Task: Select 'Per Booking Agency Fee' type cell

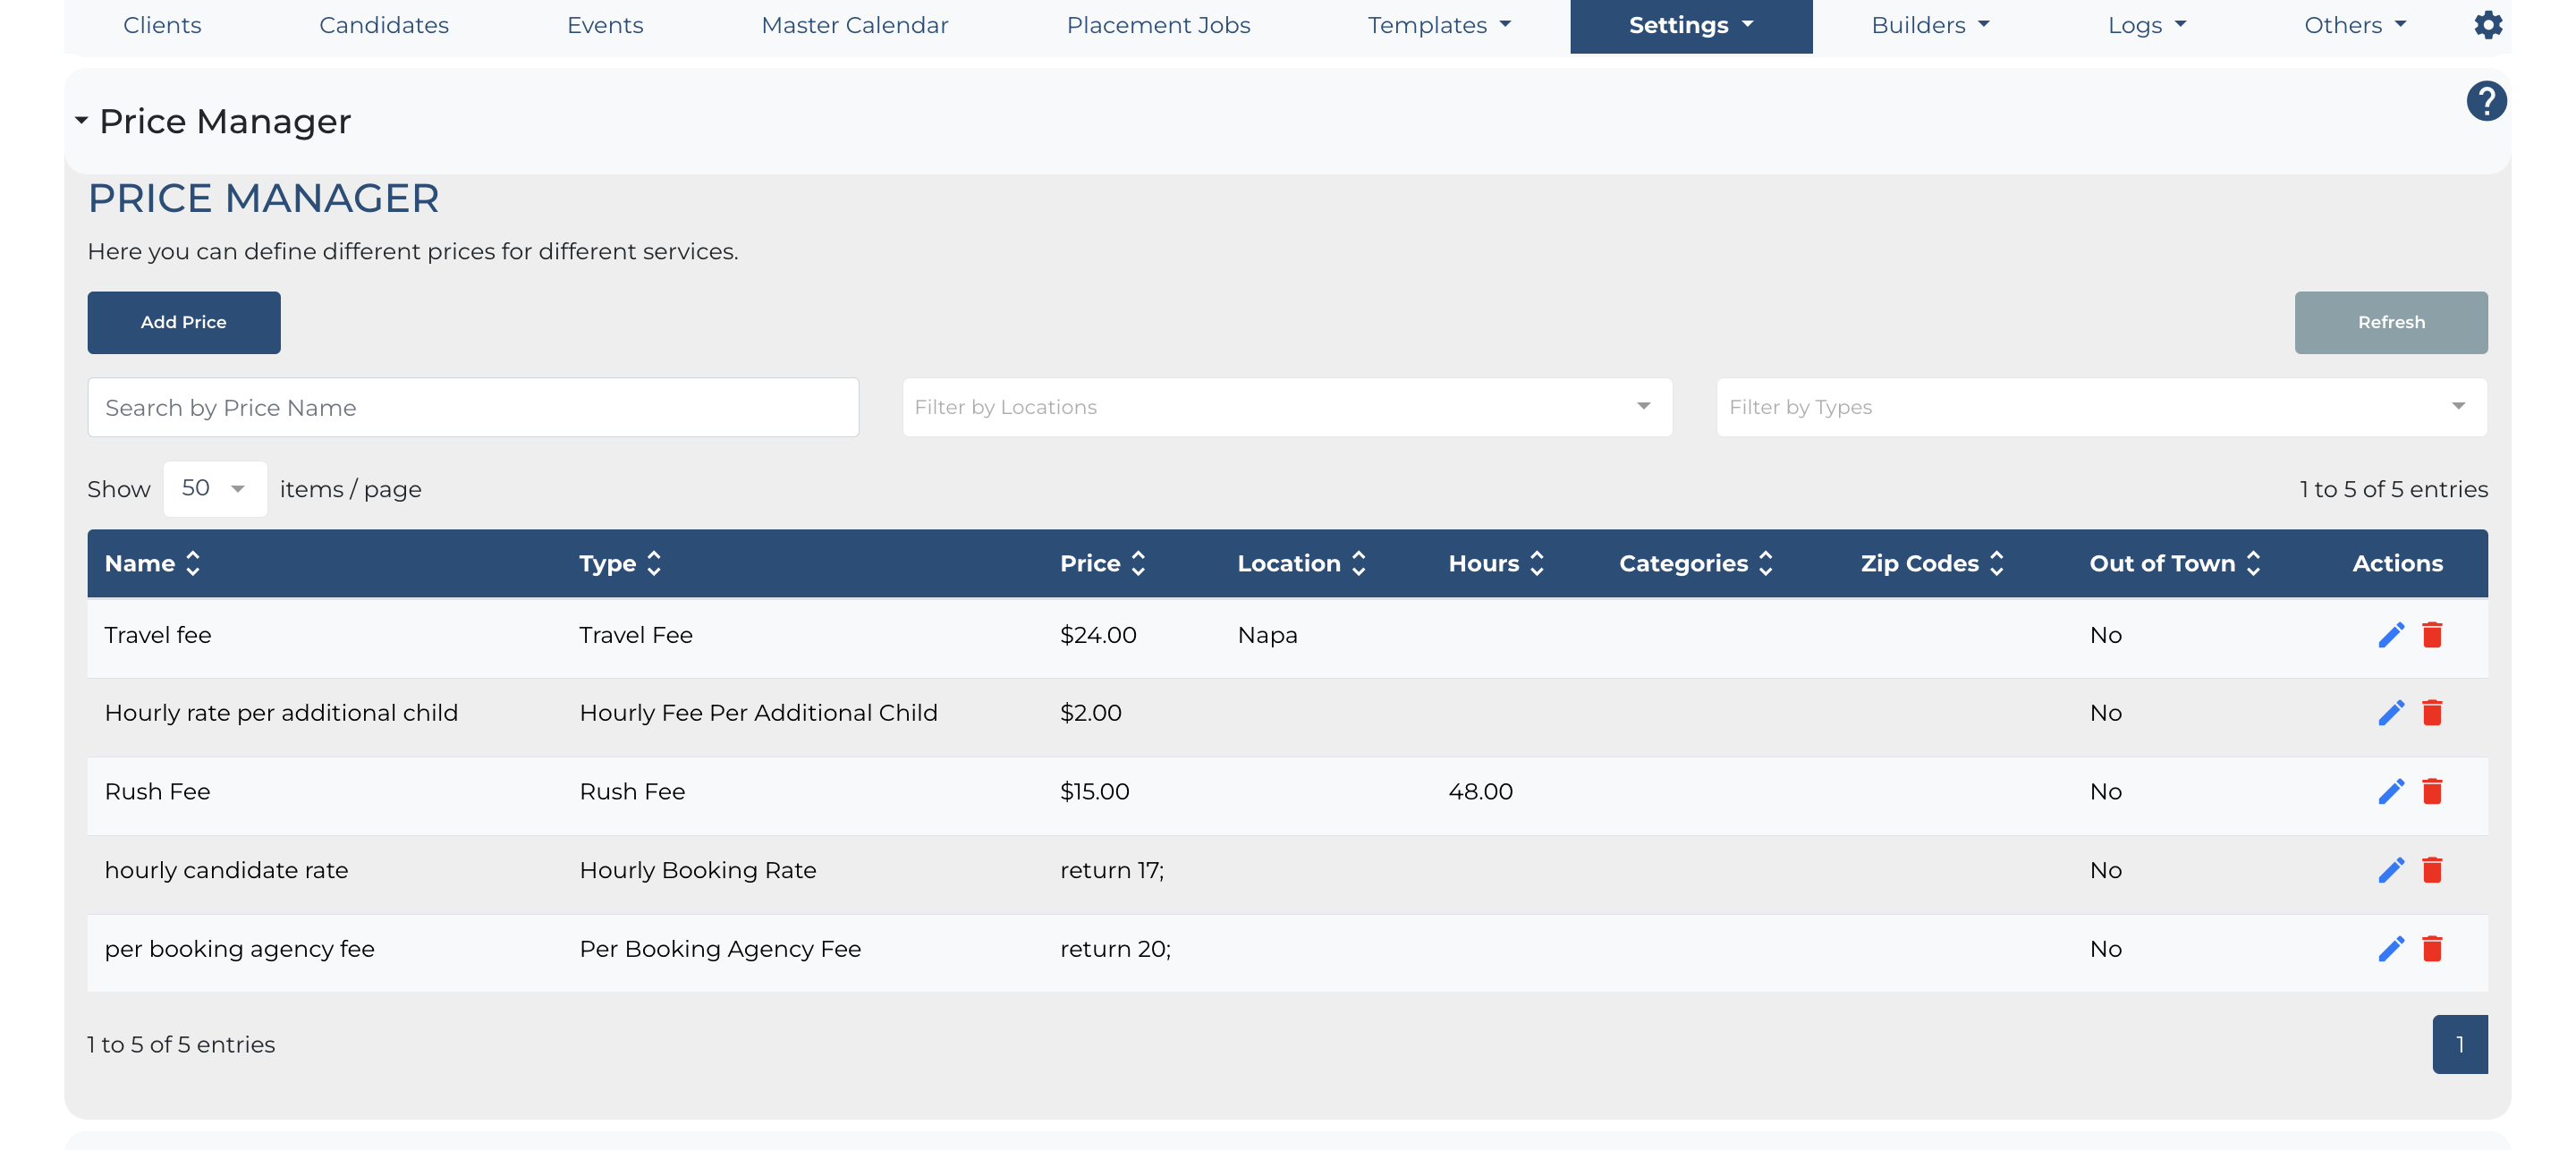Action: click(720, 949)
